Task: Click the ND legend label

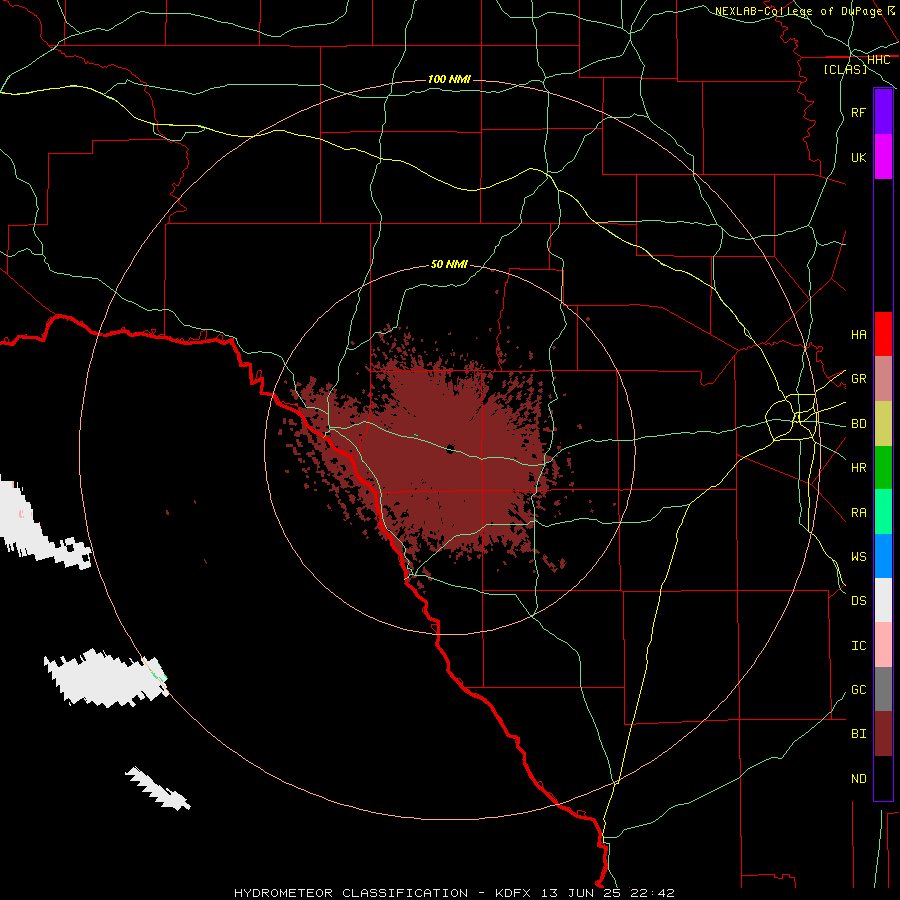Action: [858, 779]
